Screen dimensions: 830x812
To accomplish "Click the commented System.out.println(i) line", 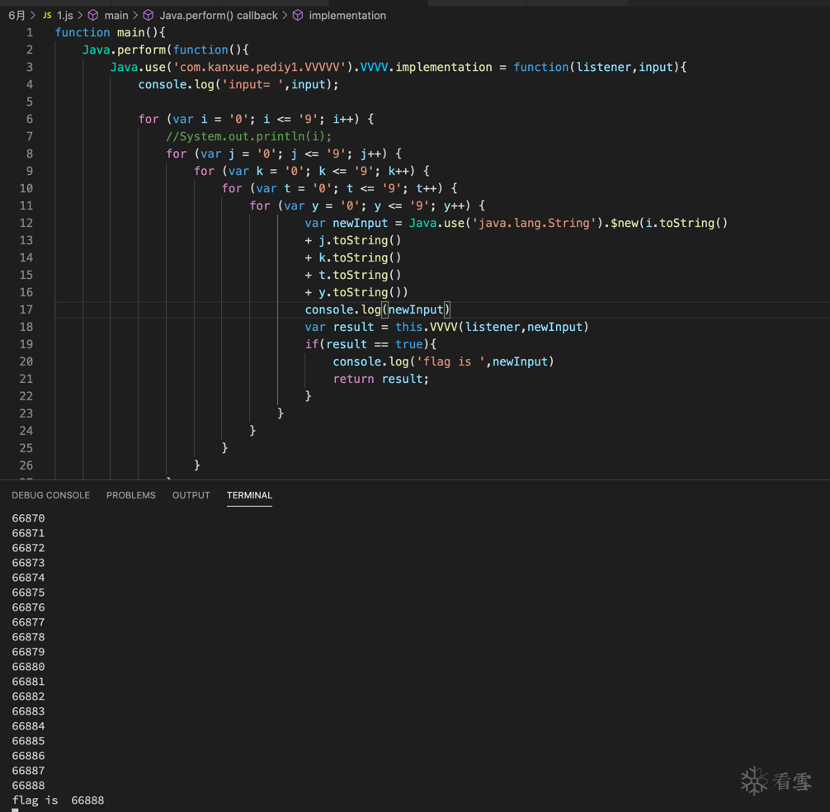I will coord(249,136).
